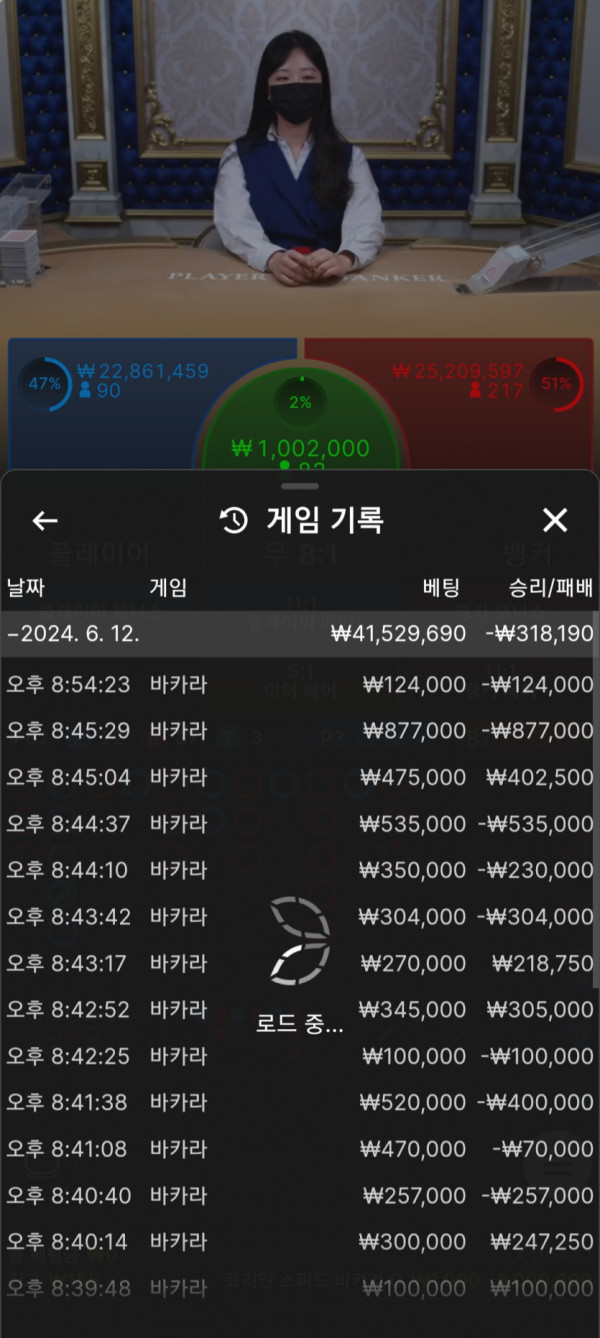Click the 승리/패배 column header
Image resolution: width=600 pixels, height=1338 pixels.
pos(551,588)
